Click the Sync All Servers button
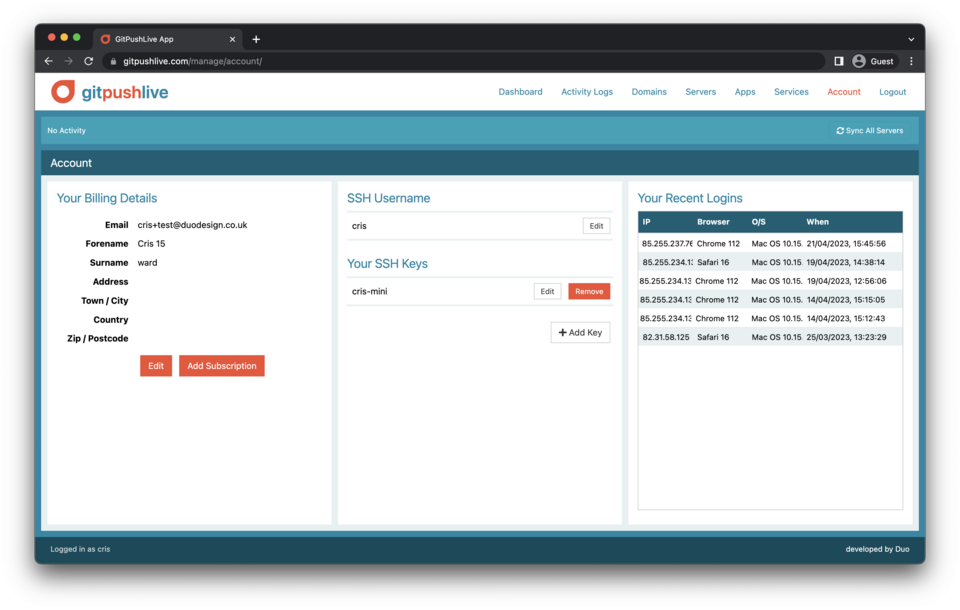Screen dimensions: 960x610 tap(869, 130)
